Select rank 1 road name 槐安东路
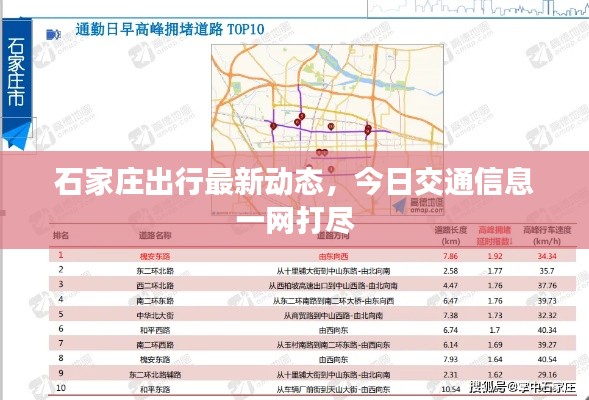Viewport: 589px width, 400px height. click(x=155, y=257)
